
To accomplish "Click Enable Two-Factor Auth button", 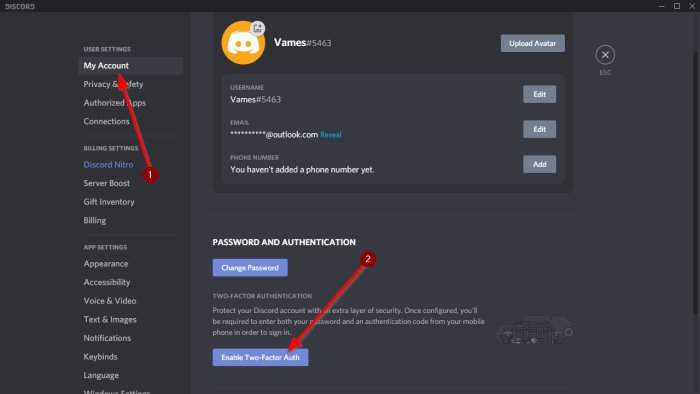I will [260, 357].
